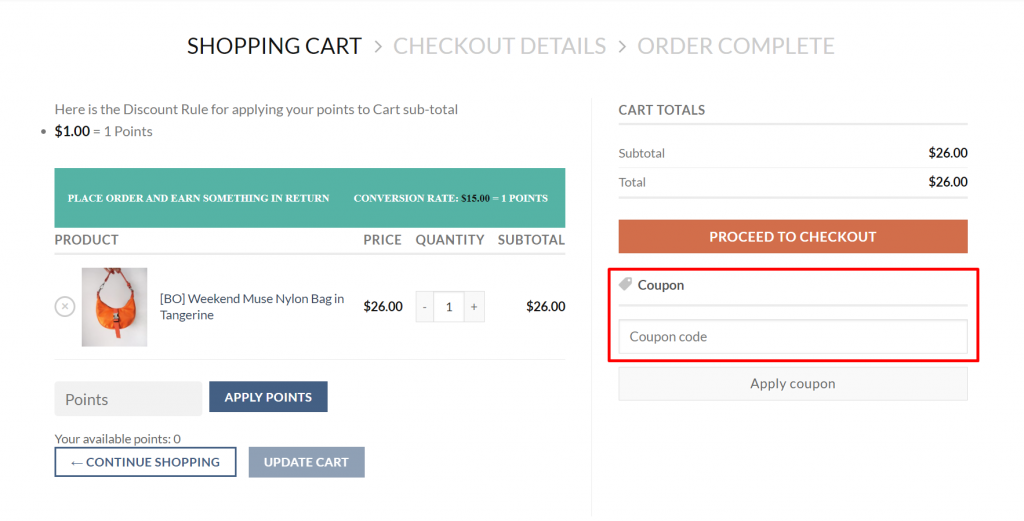The image size is (1024, 521).
Task: Select the Shopping Cart breadcrumb step
Action: 274,46
